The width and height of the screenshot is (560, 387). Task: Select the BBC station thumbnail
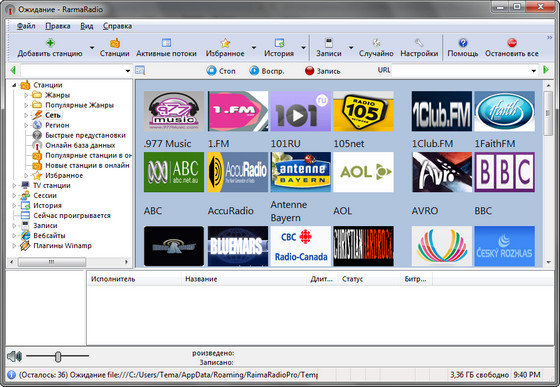point(504,172)
